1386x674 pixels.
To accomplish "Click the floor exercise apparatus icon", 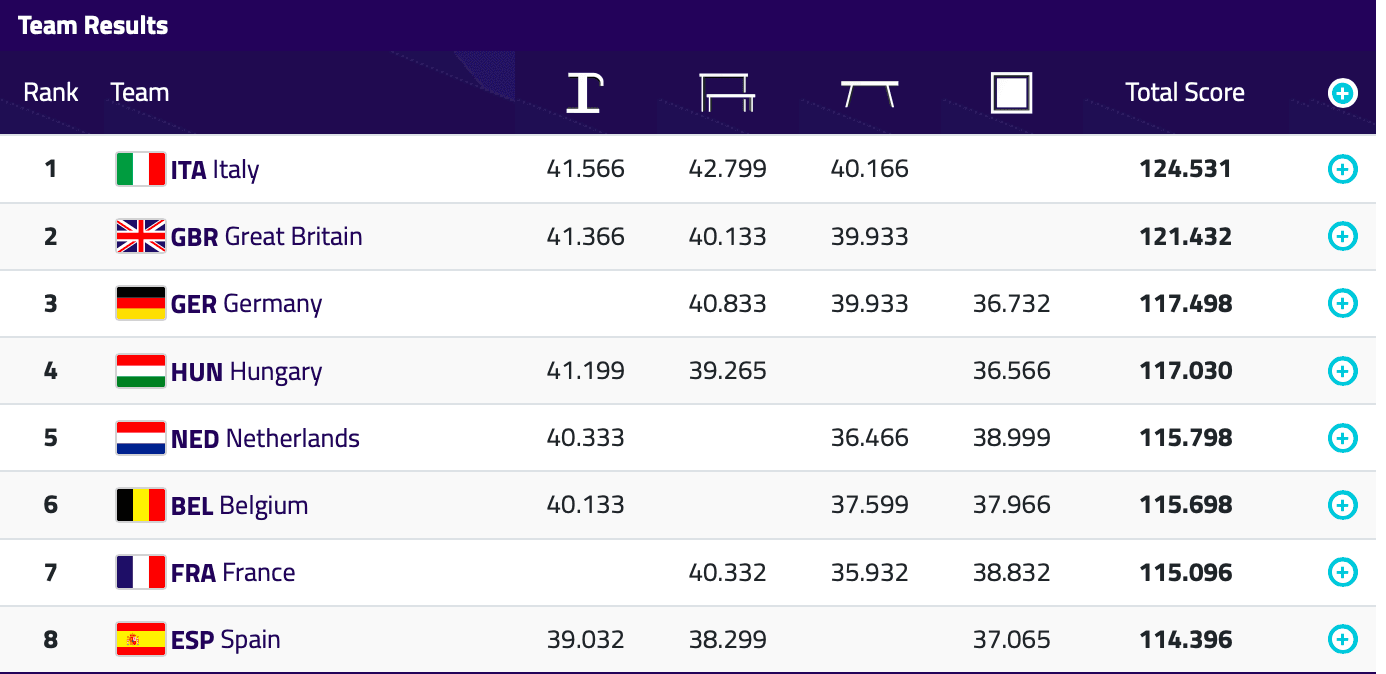I will click(x=1011, y=93).
